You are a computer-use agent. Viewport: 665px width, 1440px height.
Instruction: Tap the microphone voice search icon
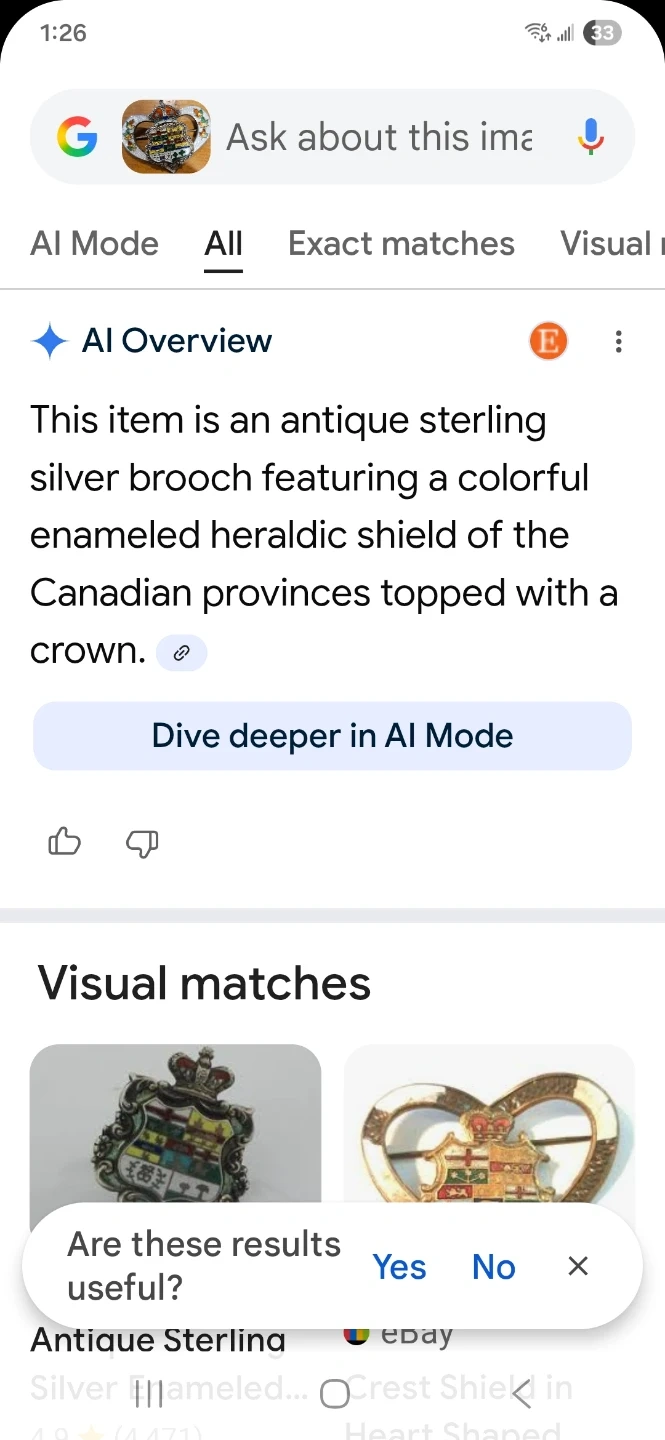[x=591, y=137]
